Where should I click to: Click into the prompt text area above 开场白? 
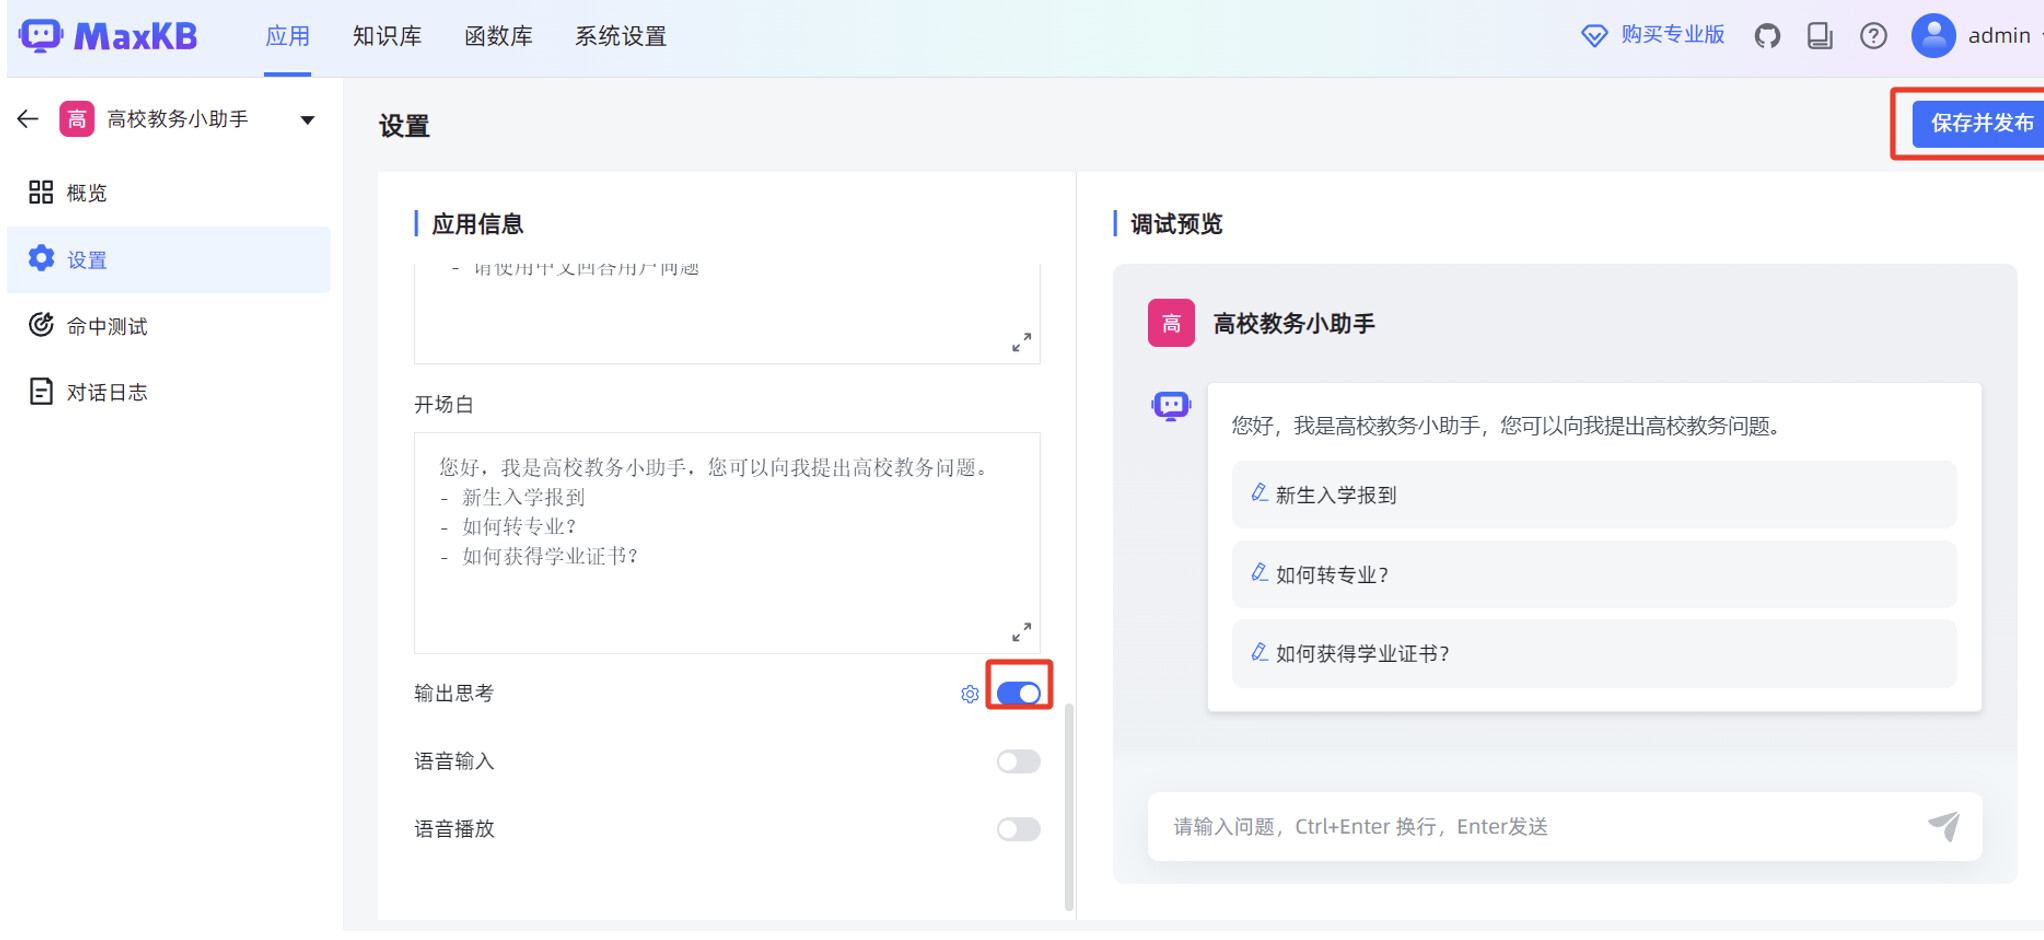(727, 314)
